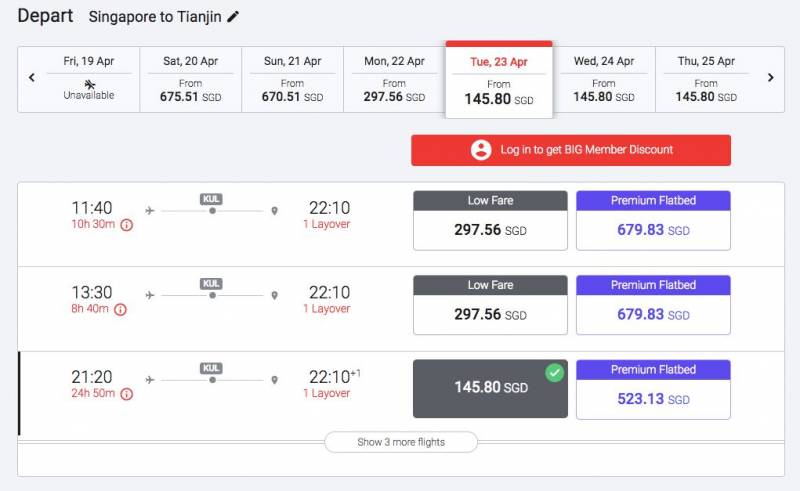Click the pencil edit route icon
This screenshot has width=800, height=491.
[x=233, y=17]
